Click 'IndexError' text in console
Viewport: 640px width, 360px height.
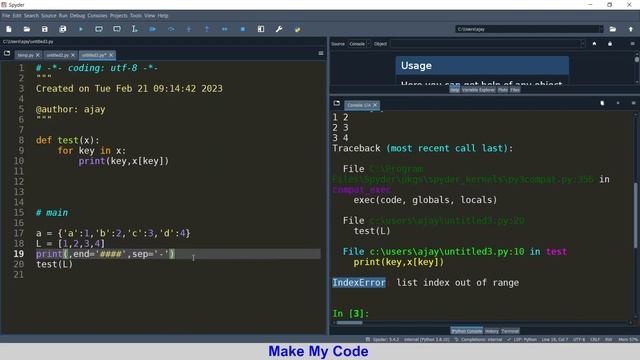tap(359, 282)
